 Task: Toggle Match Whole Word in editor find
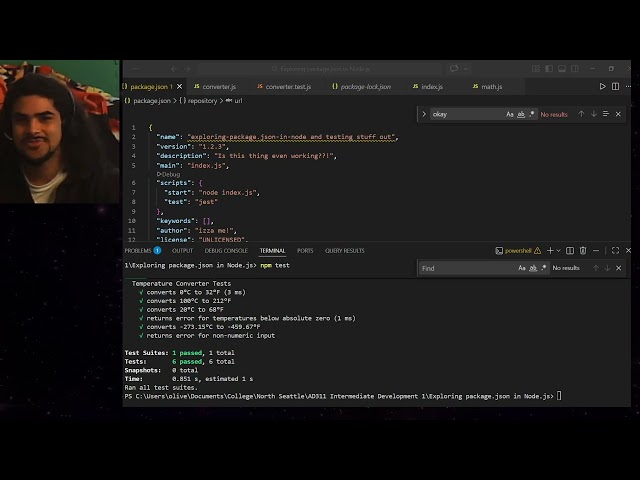tap(521, 114)
